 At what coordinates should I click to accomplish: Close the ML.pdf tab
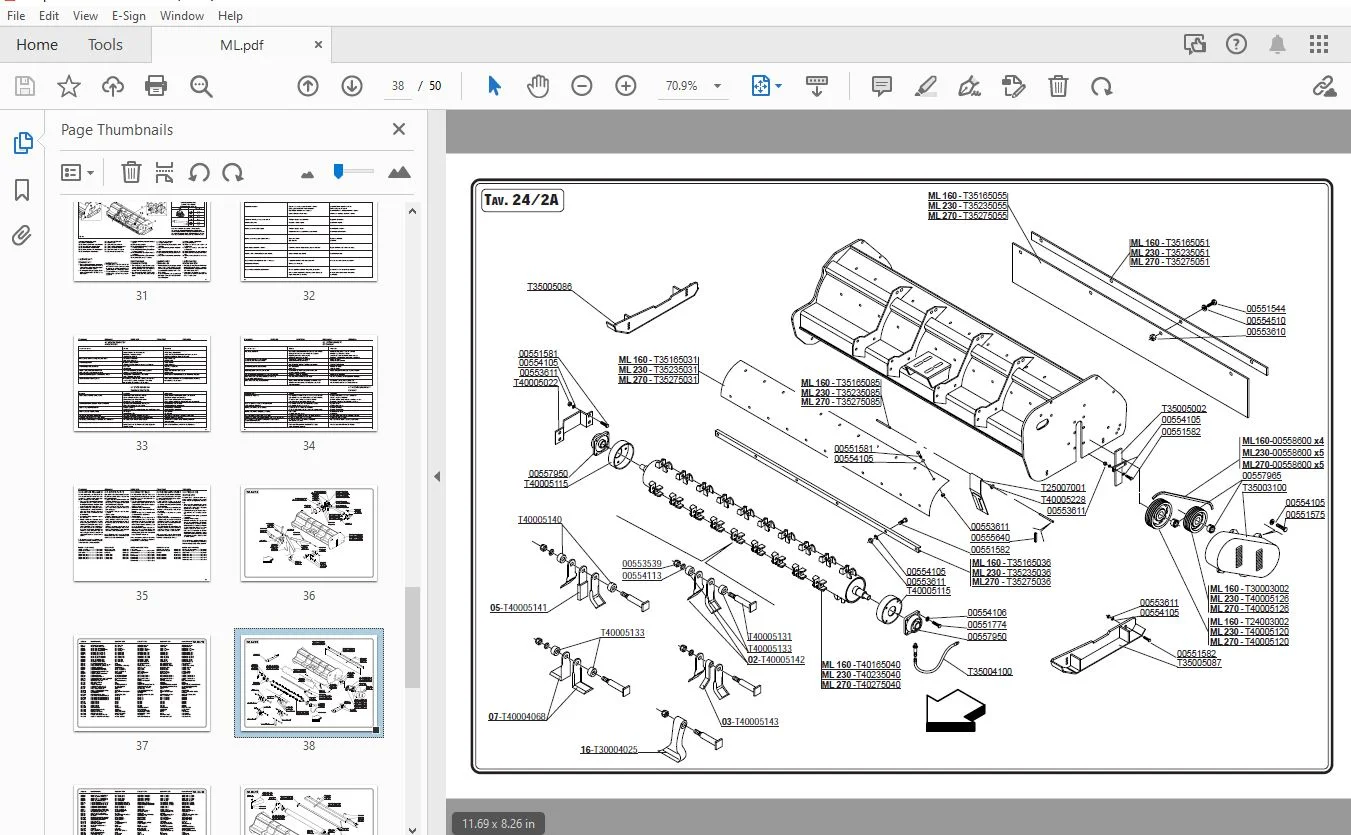(318, 45)
